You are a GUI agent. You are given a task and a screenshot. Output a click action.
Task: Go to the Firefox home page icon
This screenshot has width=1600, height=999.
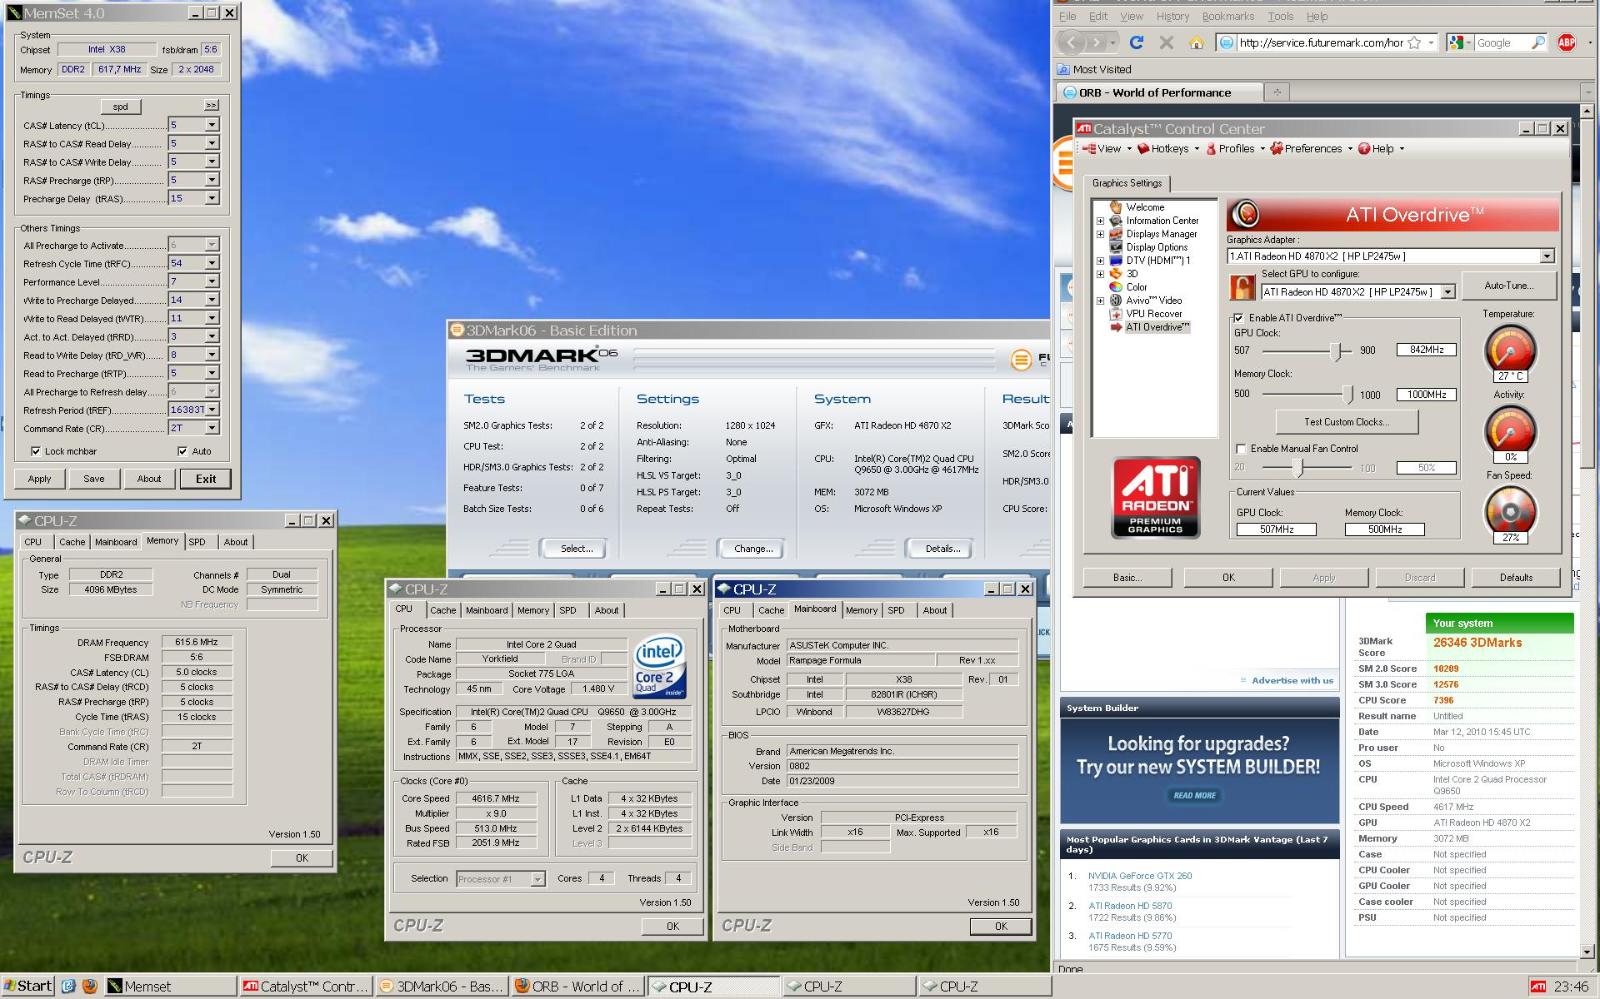(x=1196, y=42)
